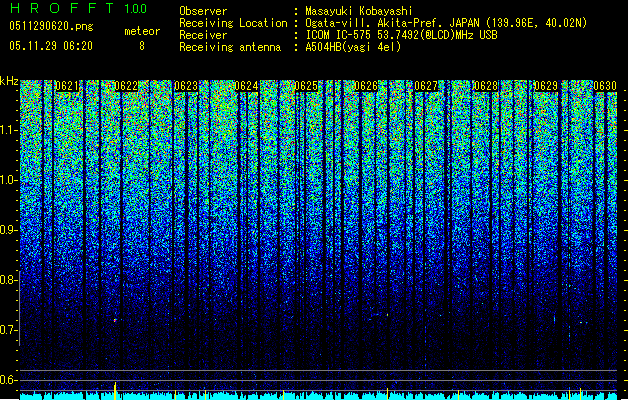
Task: Click the tallest yellow meteor spike in bottom strip
Action: tap(116, 390)
